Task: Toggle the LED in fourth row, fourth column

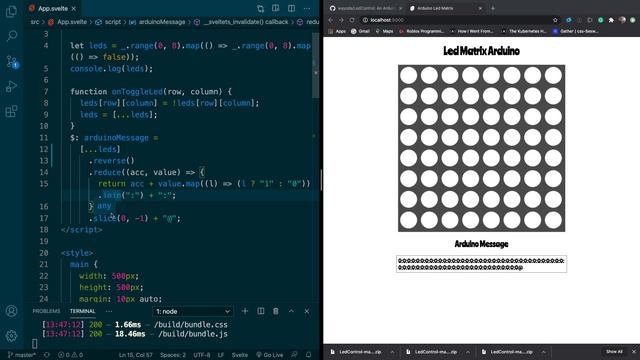Action: click(x=471, y=137)
